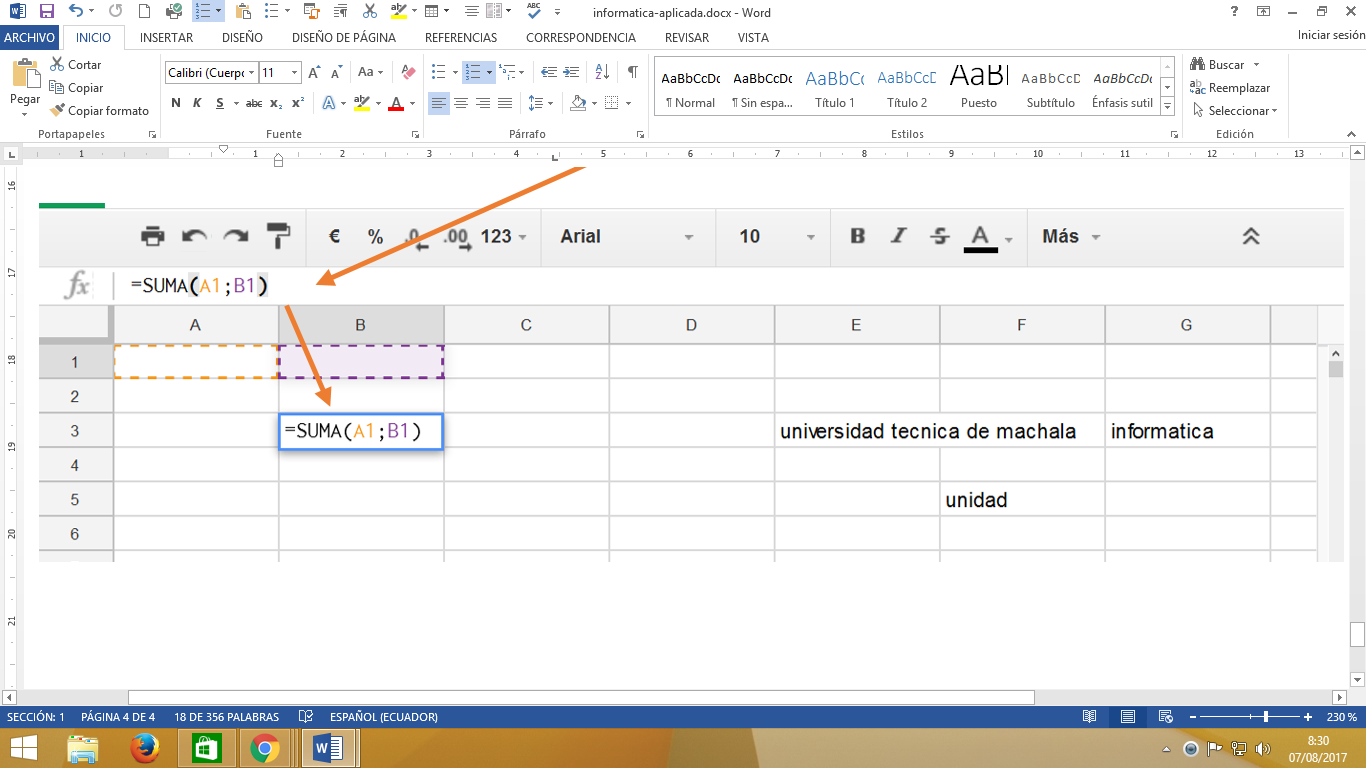Viewport: 1366px width, 768px height.
Task: Zoom in using the plus on the zoom slider
Action: pos(1307,717)
